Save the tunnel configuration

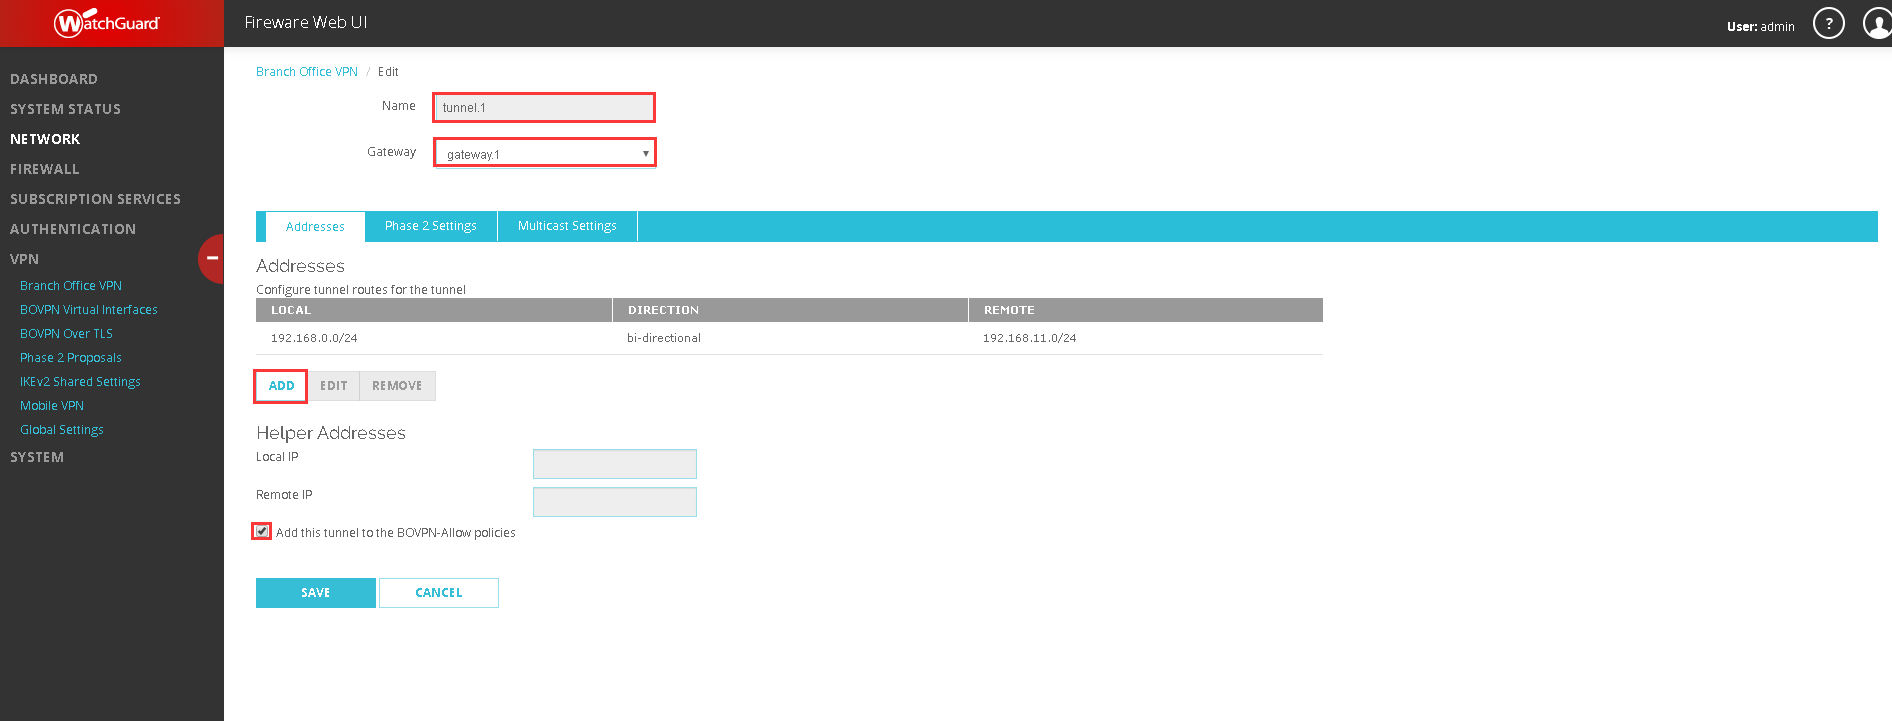coord(316,593)
